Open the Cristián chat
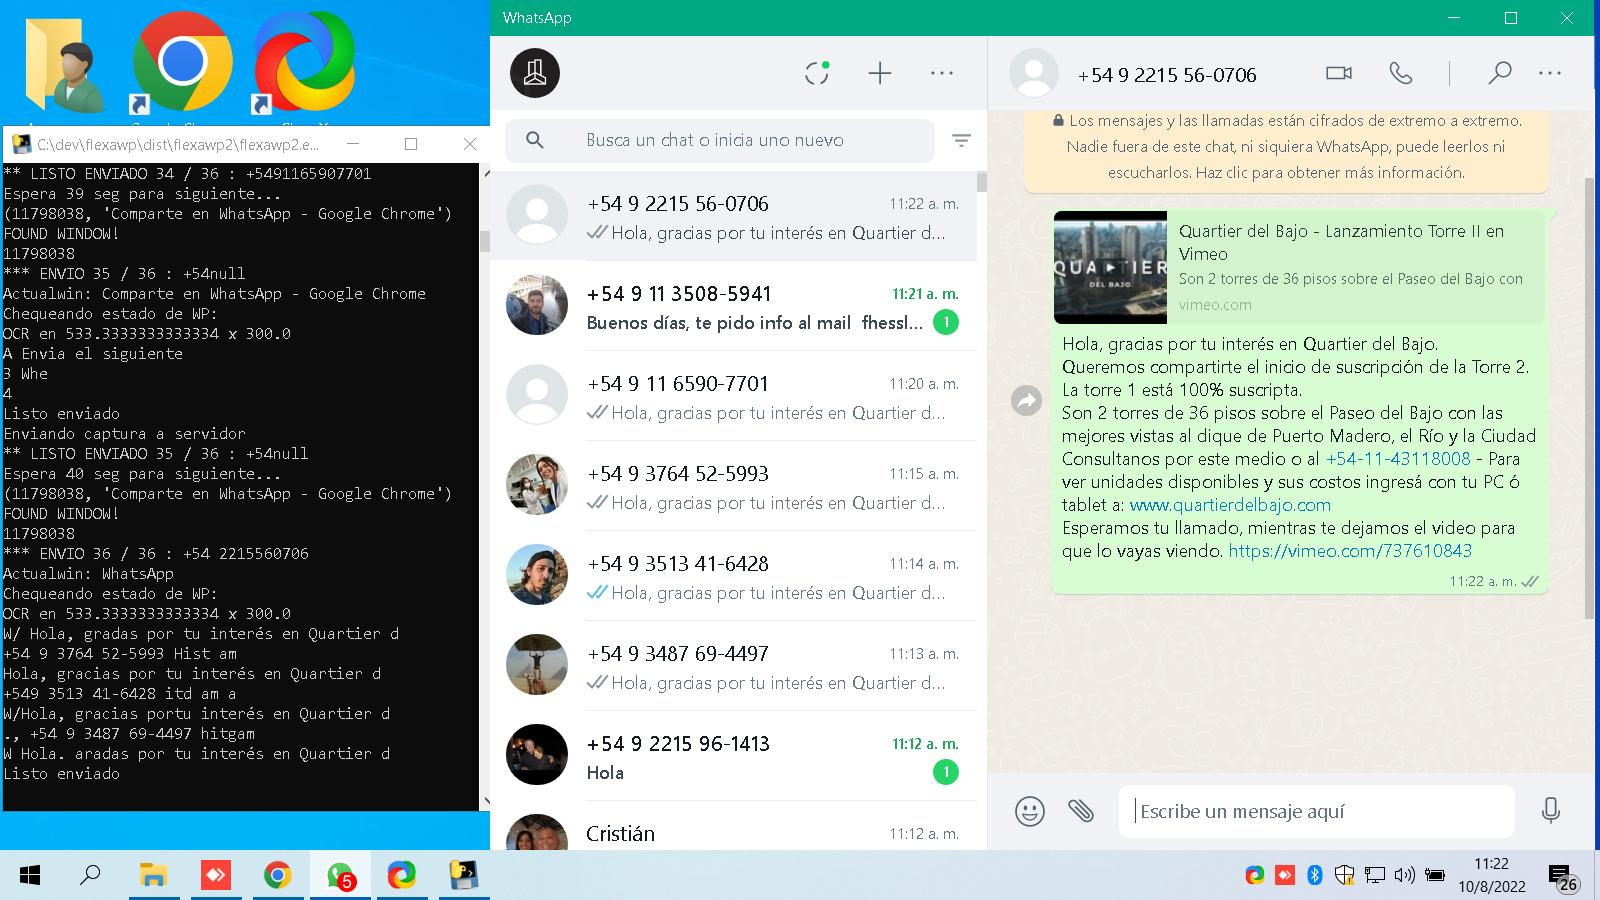 [x=733, y=826]
